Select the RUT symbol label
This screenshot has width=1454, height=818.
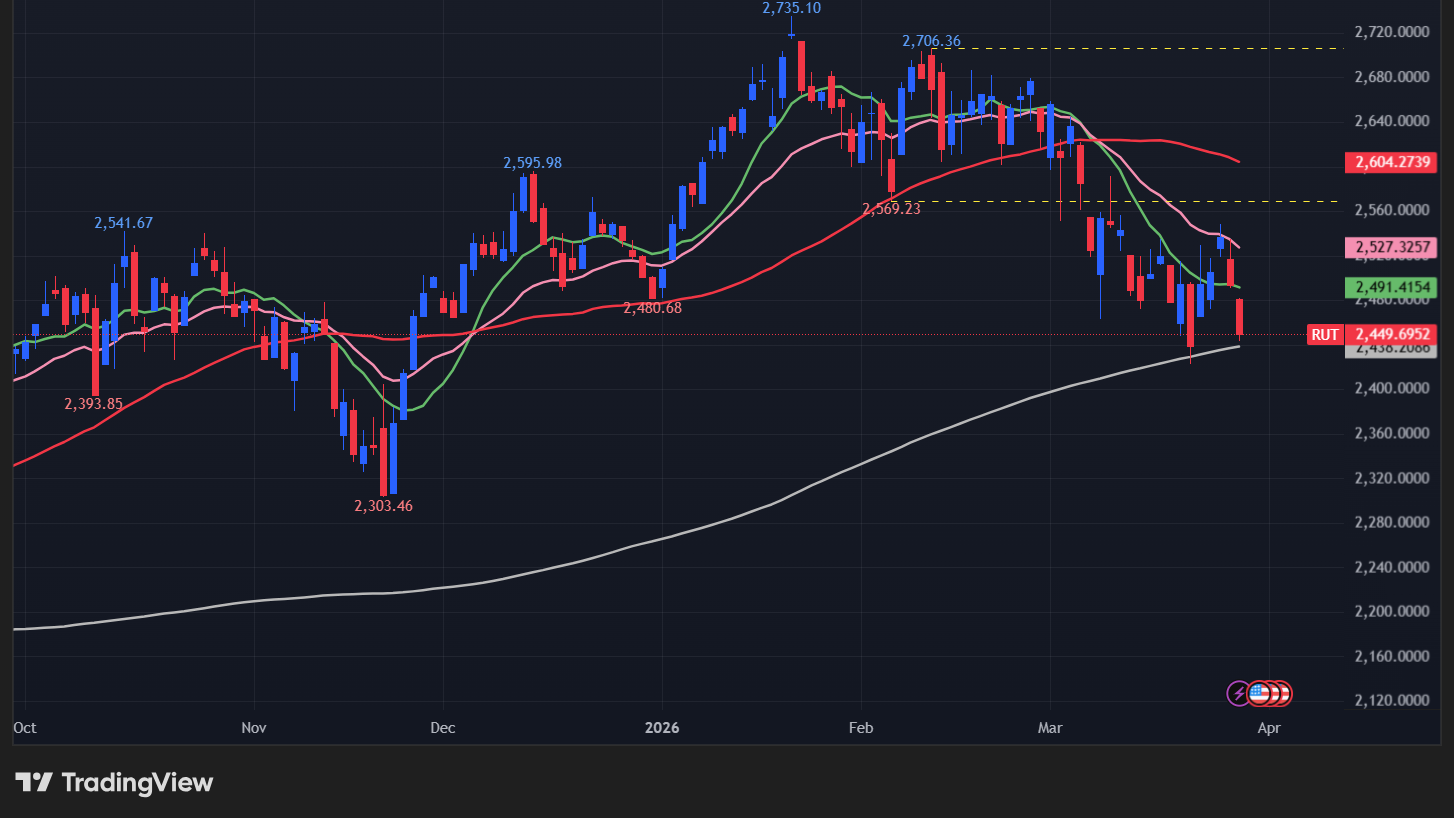[x=1324, y=335]
